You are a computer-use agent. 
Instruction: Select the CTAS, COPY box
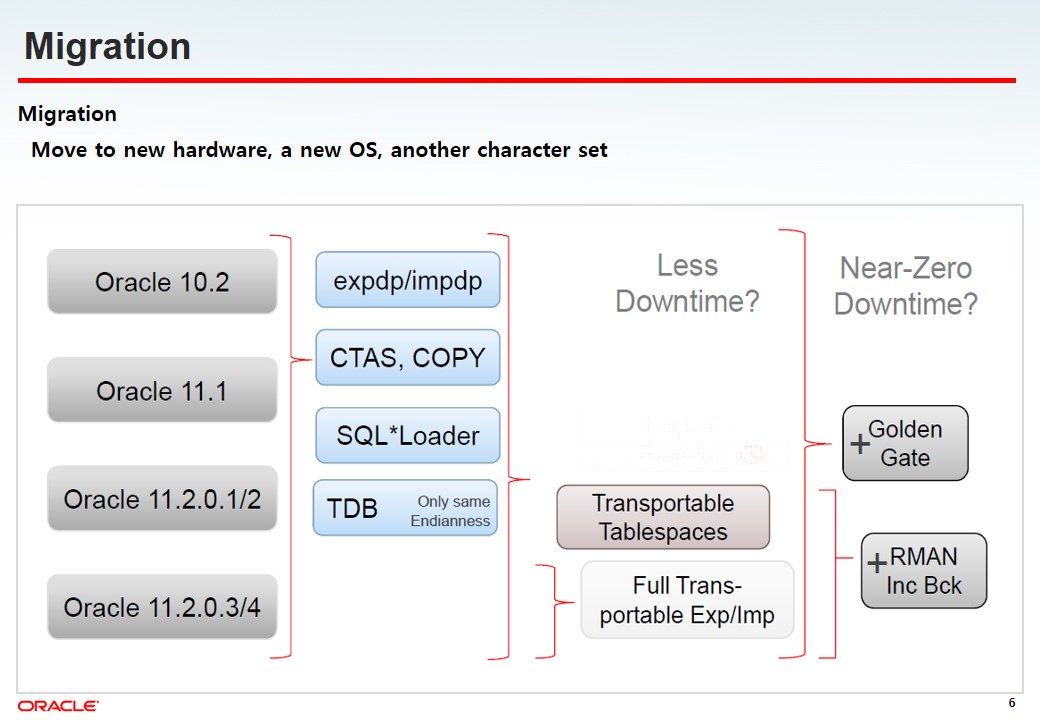tap(408, 357)
